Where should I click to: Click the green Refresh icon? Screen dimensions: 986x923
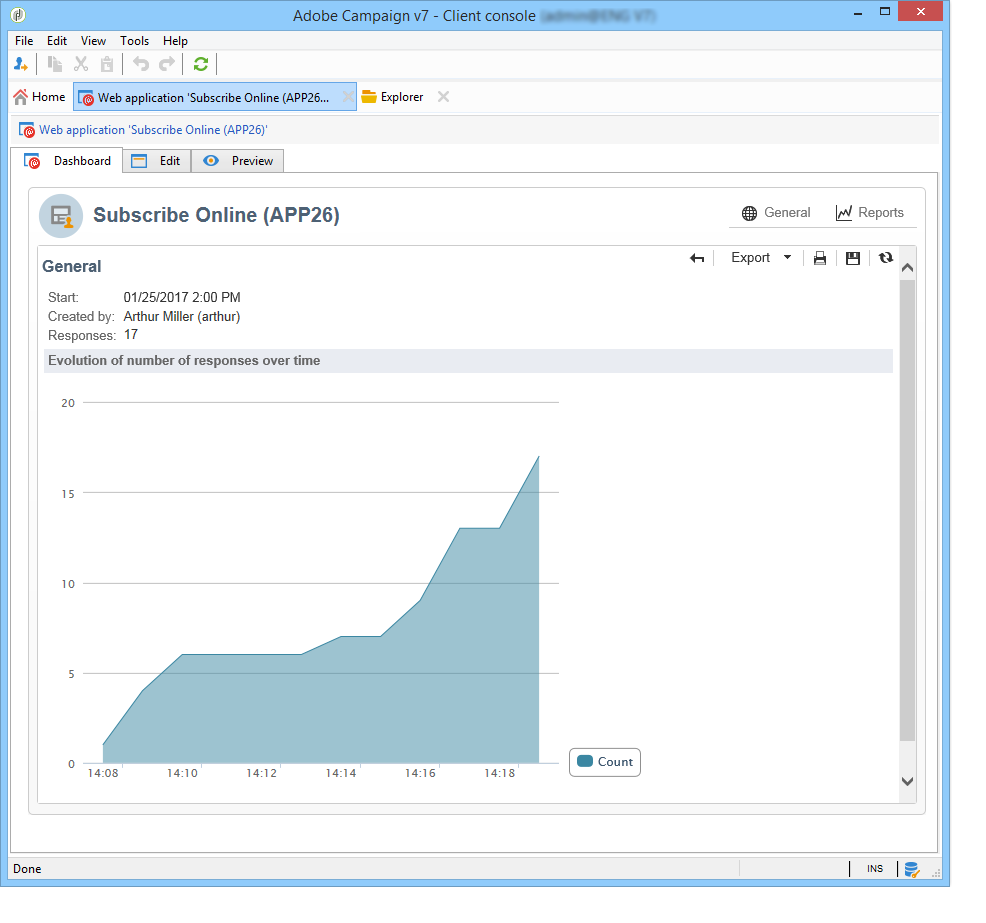(x=201, y=64)
